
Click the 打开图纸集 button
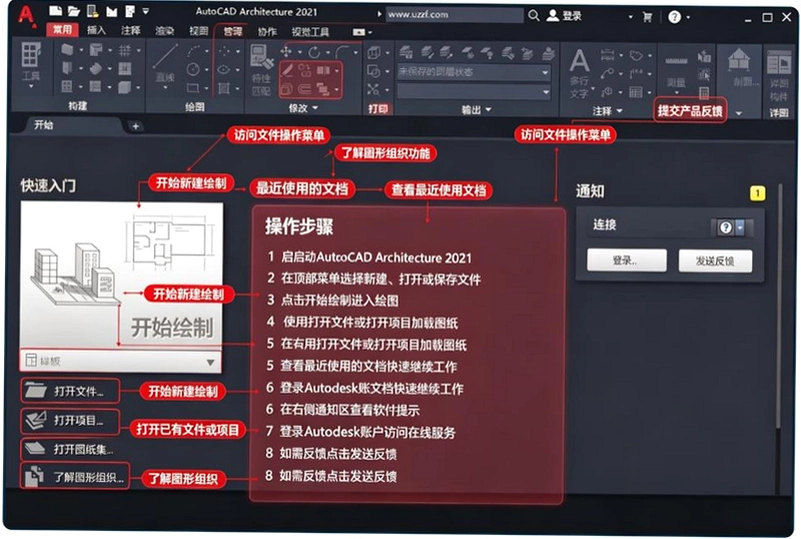pyautogui.click(x=70, y=449)
